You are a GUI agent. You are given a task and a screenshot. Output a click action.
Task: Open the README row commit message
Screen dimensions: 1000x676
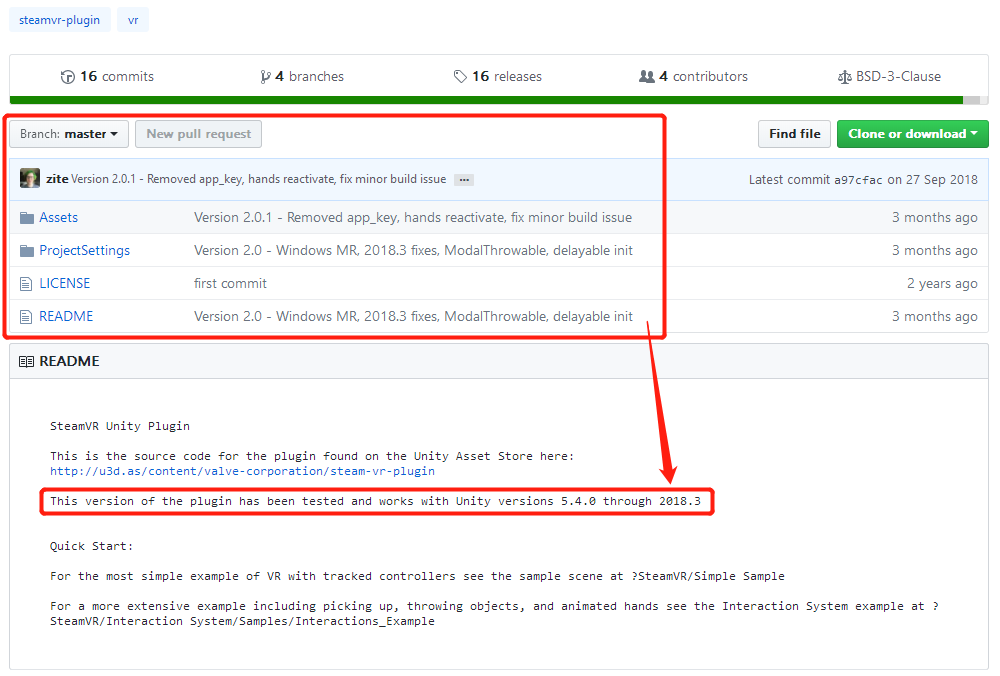coord(413,316)
